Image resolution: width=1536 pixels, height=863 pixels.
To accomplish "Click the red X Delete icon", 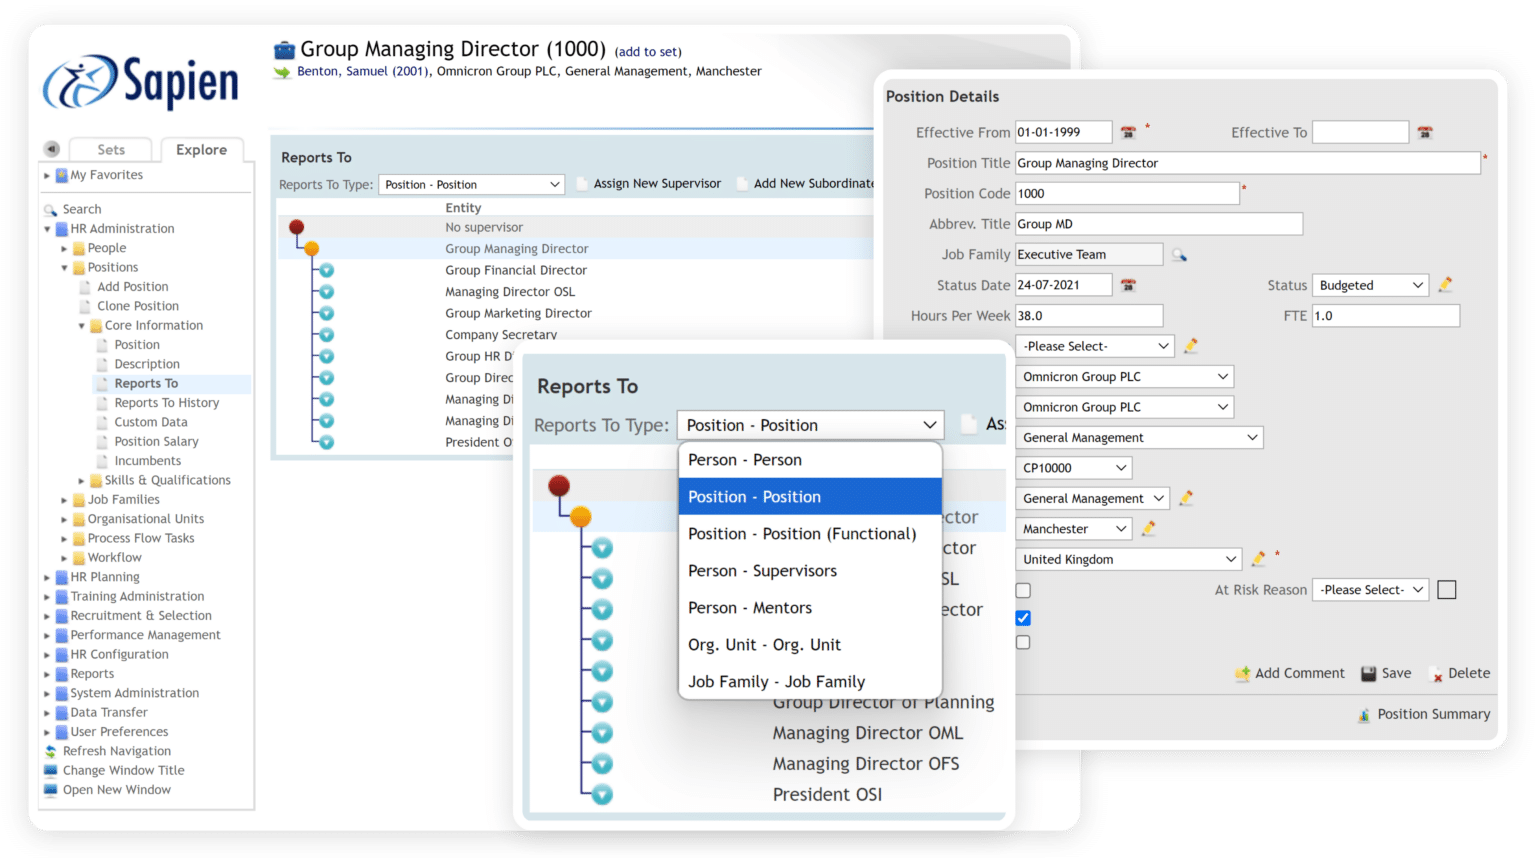I will tap(1438, 675).
